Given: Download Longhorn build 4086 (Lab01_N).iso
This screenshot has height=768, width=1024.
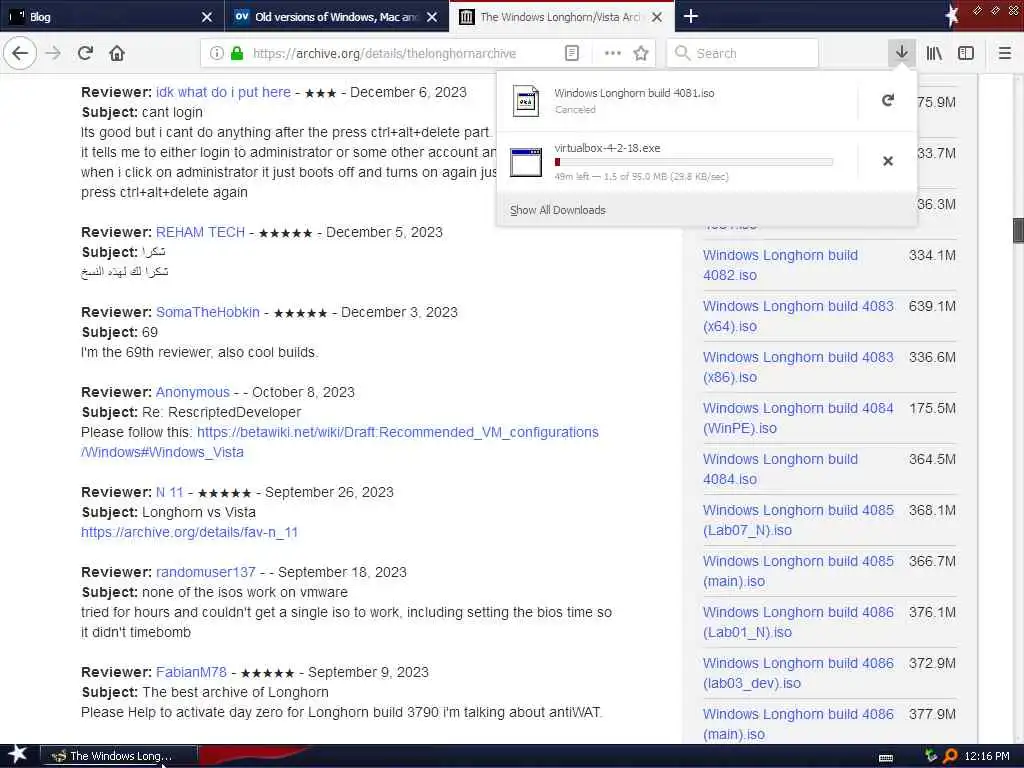Looking at the screenshot, I should pos(798,622).
